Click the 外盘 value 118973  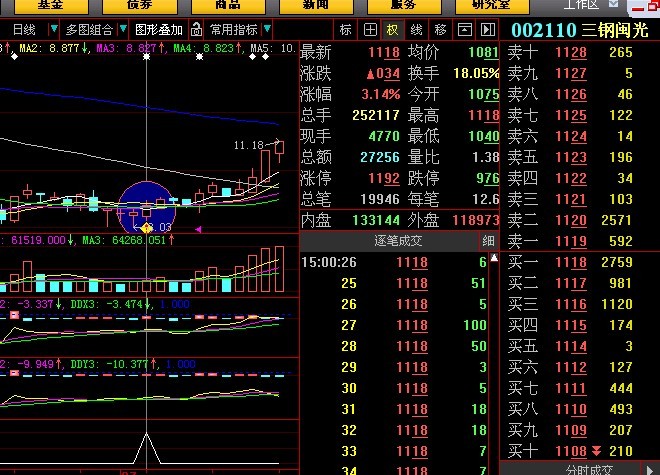click(476, 220)
